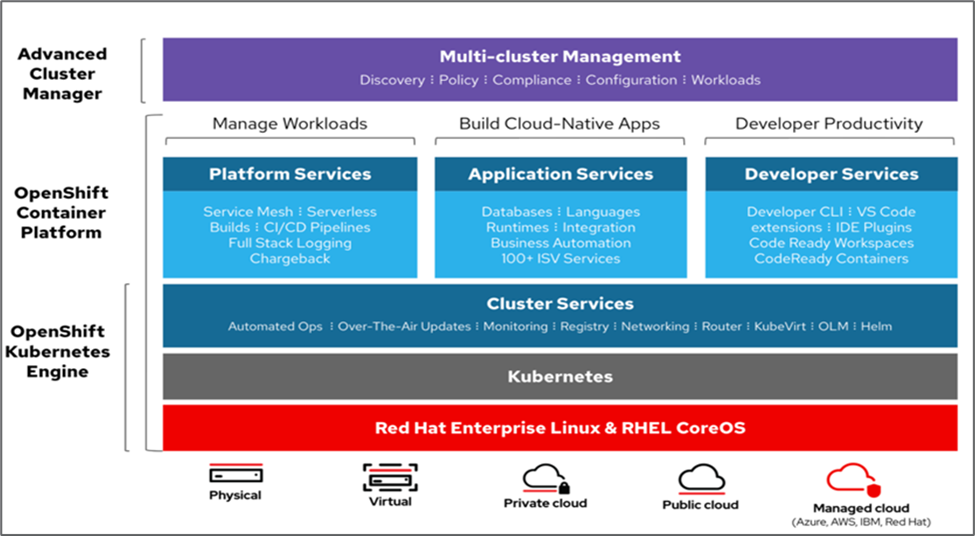The width and height of the screenshot is (975, 536).
Task: Click the Over-The-Air Updates text
Action: [x=404, y=326]
